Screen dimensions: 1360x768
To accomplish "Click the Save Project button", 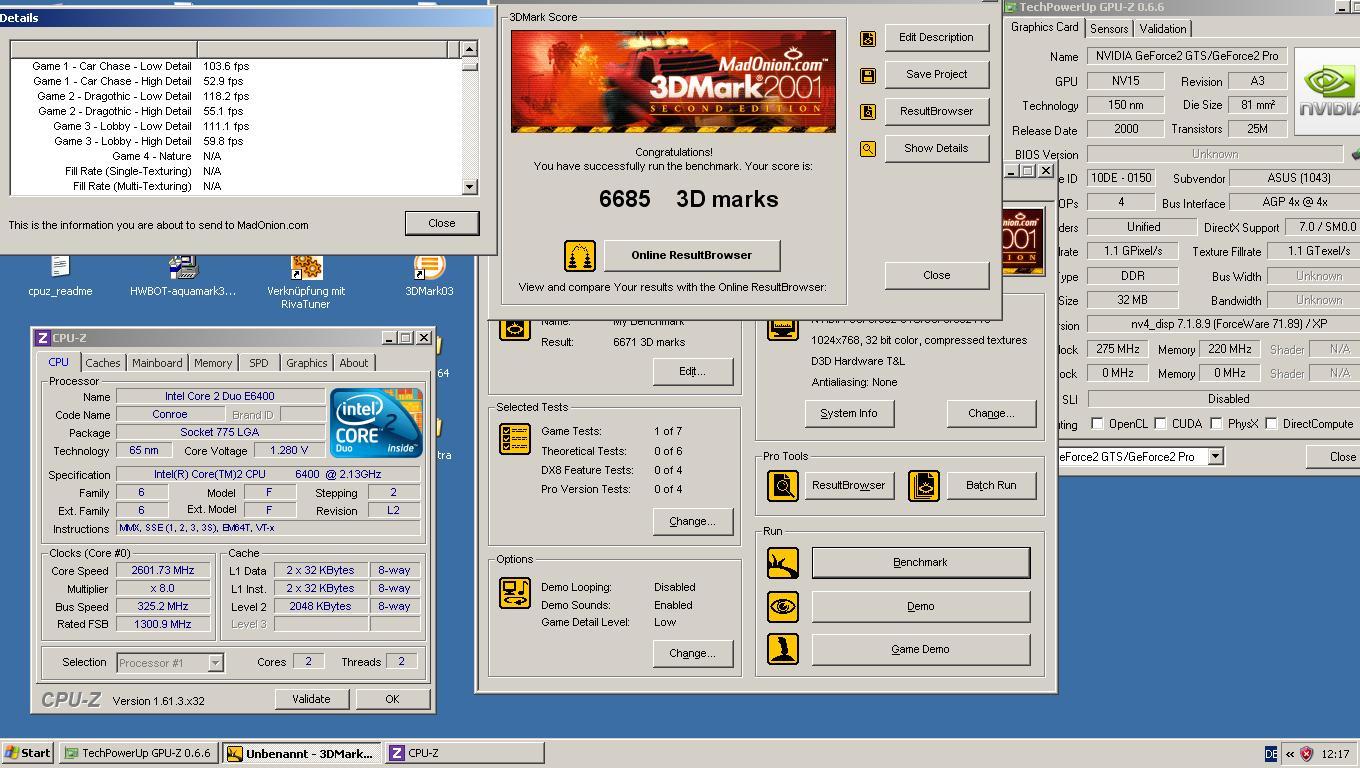I will (x=936, y=75).
